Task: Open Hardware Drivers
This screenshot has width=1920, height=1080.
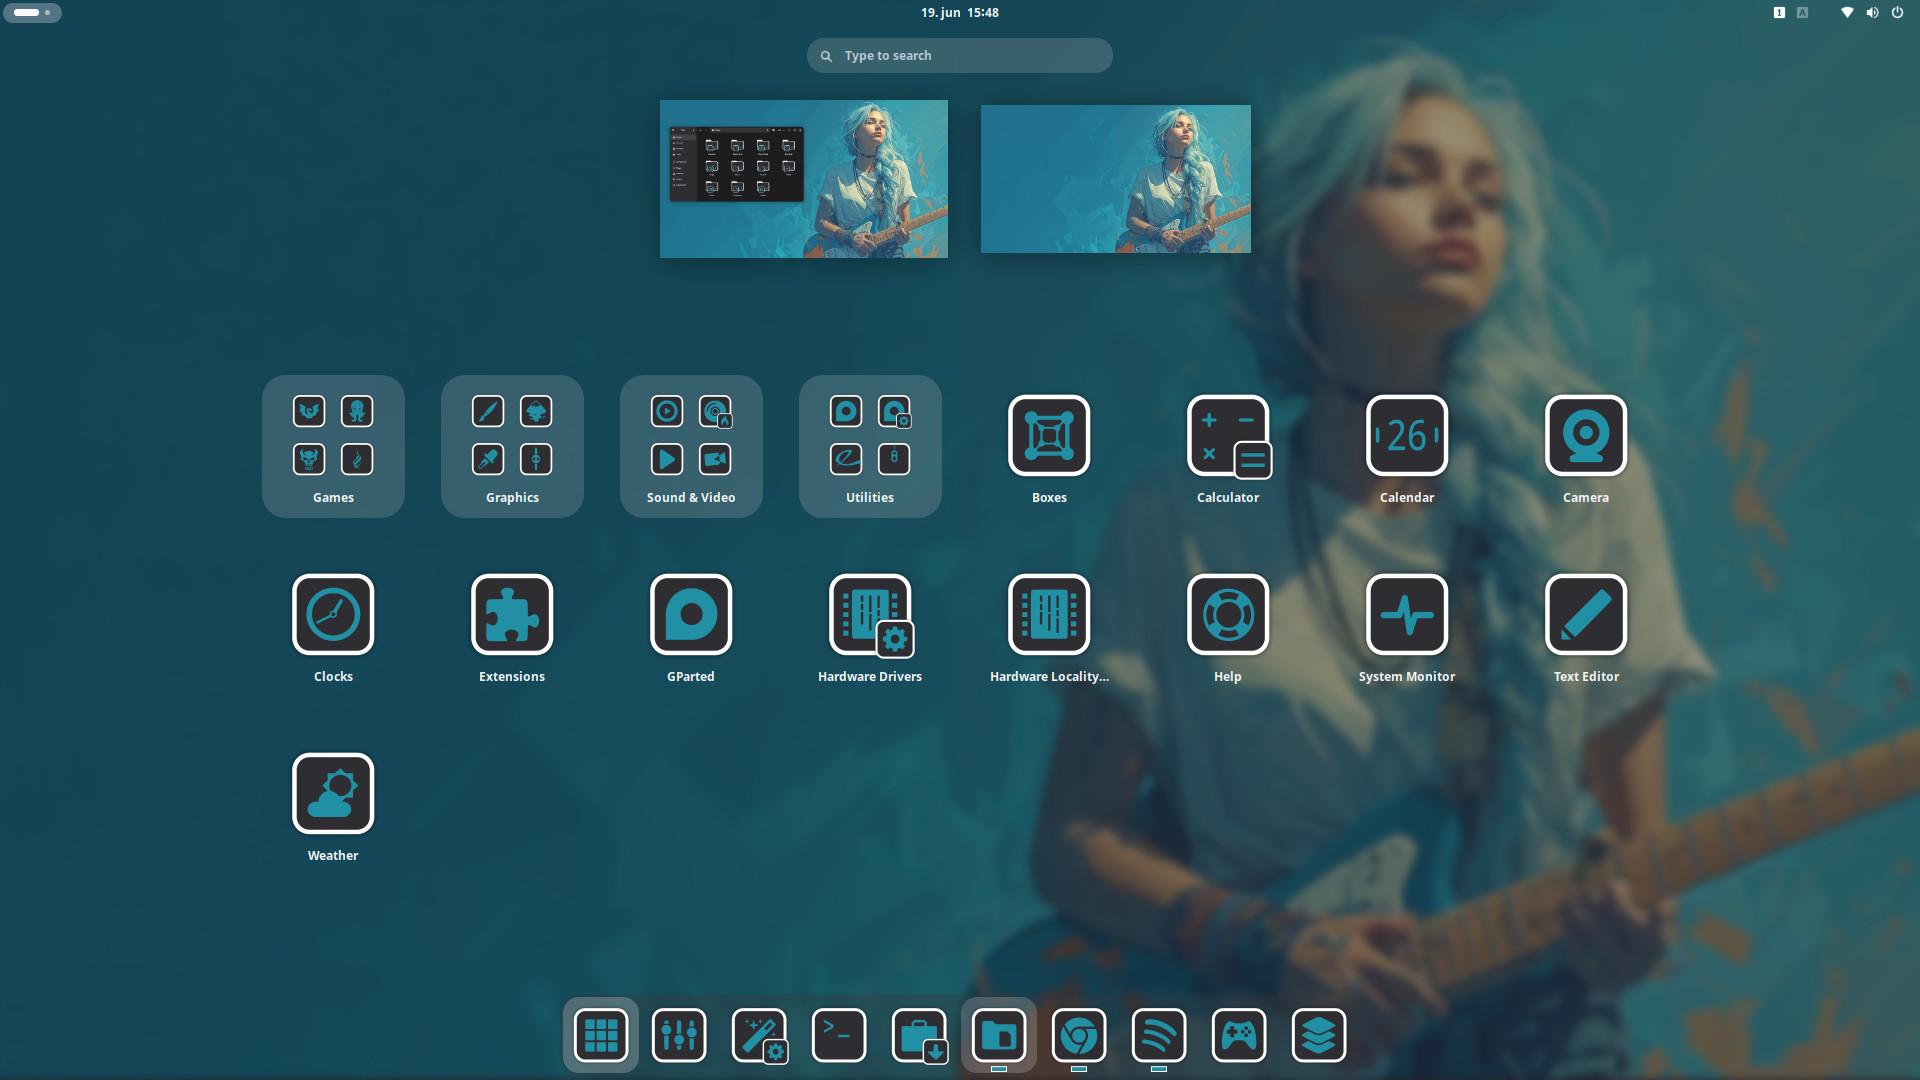Action: pyautogui.click(x=870, y=615)
